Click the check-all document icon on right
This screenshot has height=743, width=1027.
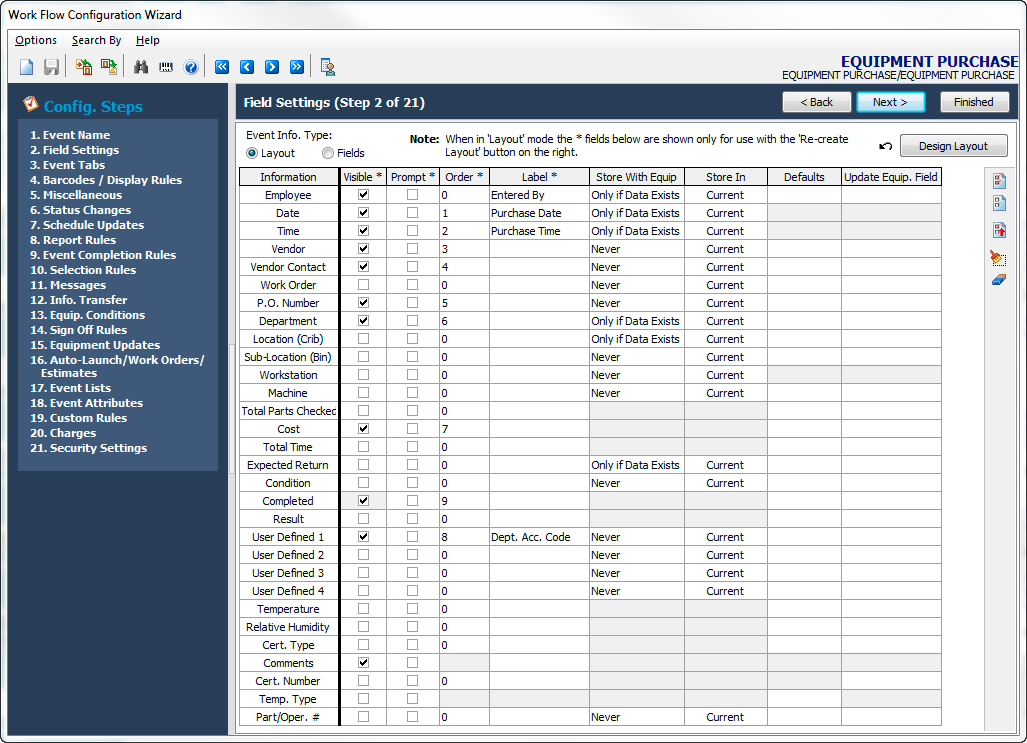(999, 180)
